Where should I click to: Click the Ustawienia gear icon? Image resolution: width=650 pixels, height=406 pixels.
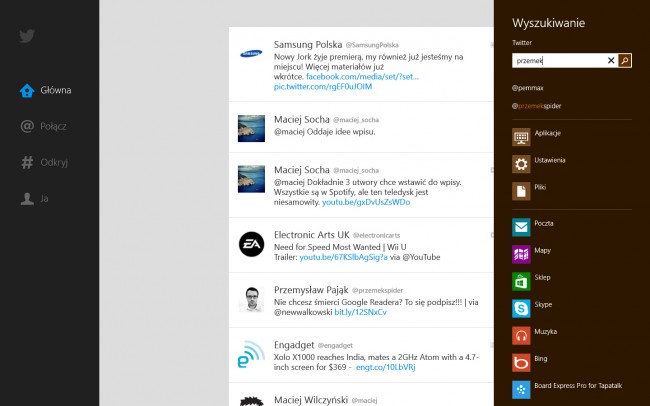(x=521, y=164)
